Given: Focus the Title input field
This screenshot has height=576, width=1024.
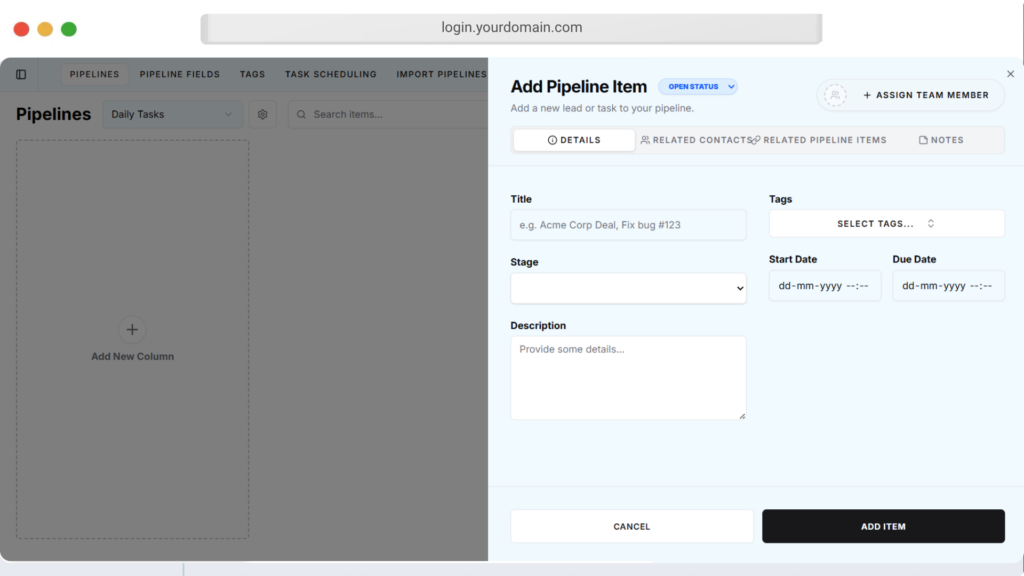Looking at the screenshot, I should [x=628, y=225].
